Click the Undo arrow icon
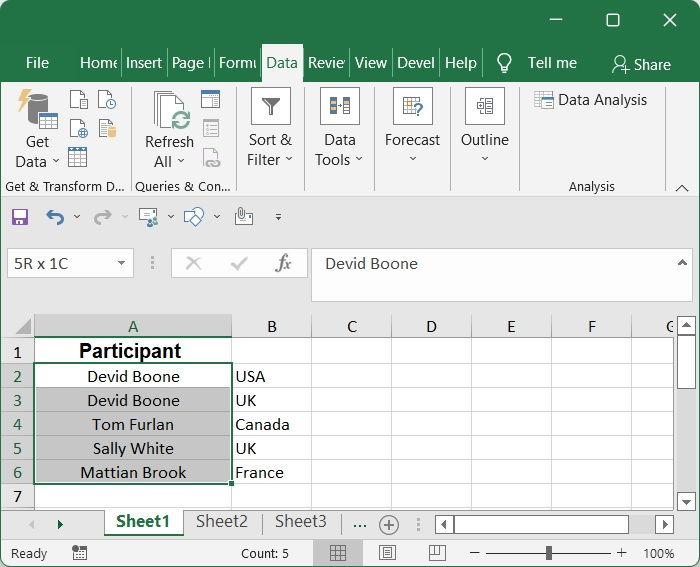 pyautogui.click(x=54, y=216)
